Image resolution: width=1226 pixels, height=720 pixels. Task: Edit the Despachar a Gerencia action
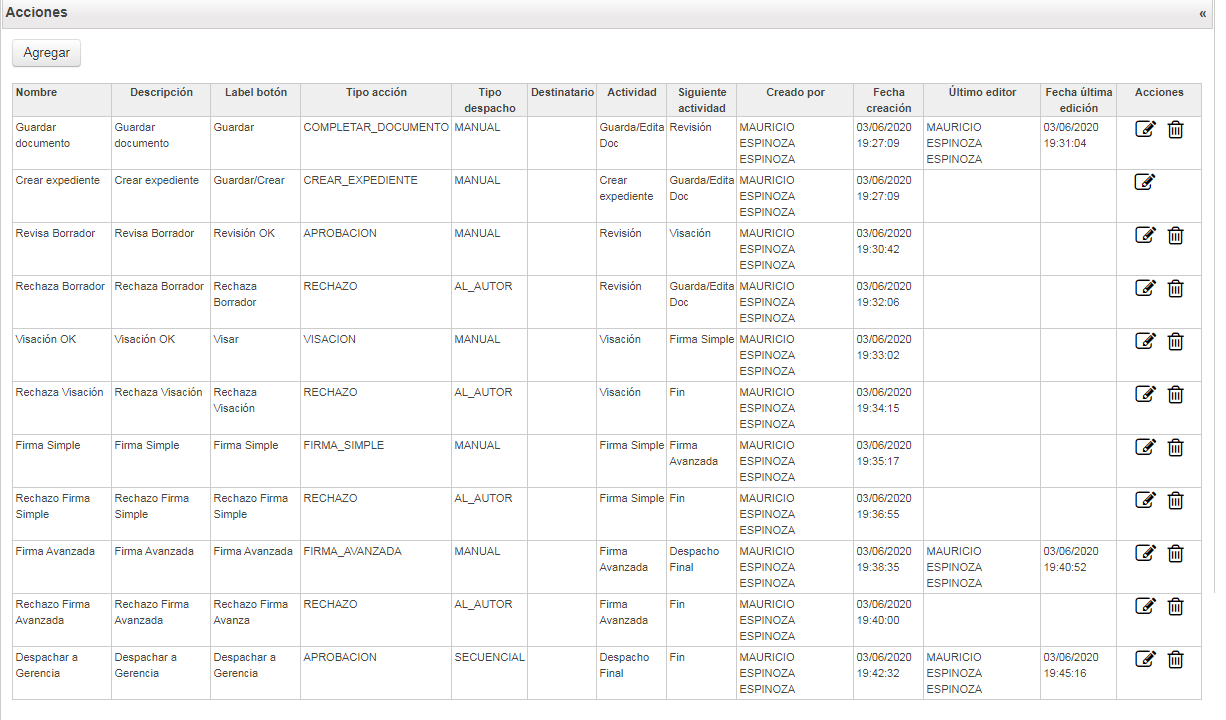[1146, 659]
